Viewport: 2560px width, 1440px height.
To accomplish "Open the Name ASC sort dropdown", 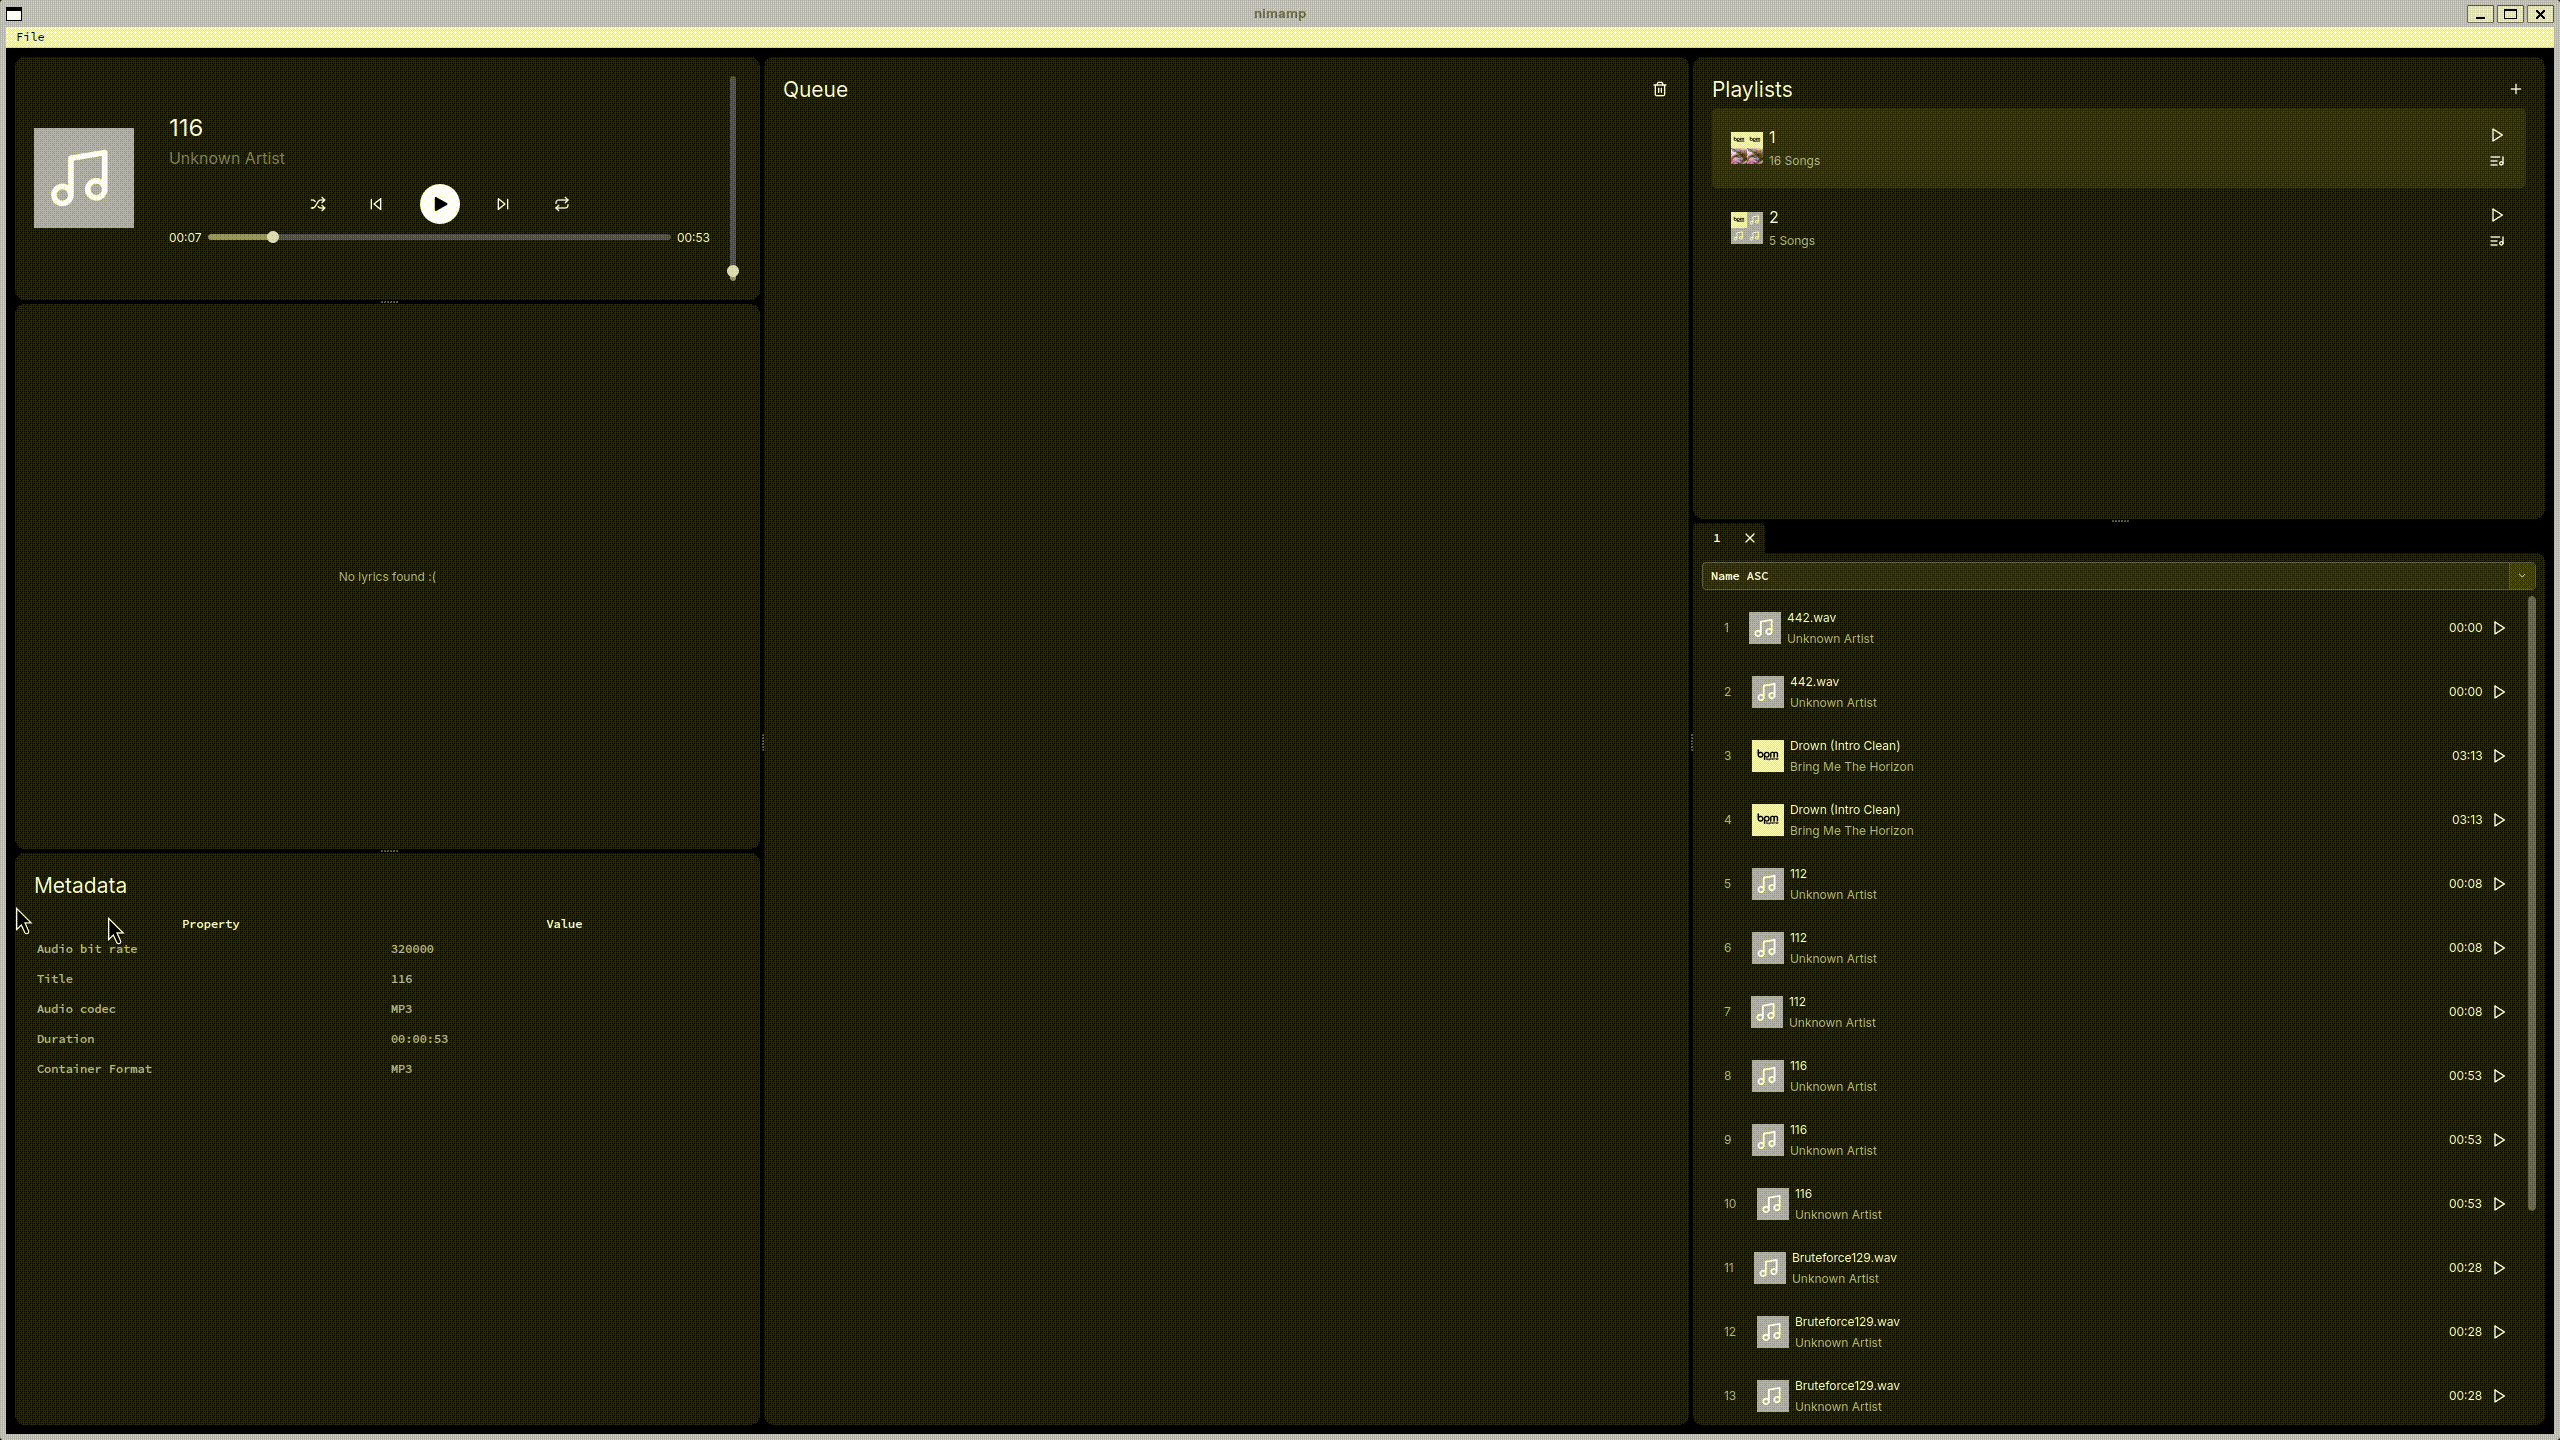I will [2100, 576].
